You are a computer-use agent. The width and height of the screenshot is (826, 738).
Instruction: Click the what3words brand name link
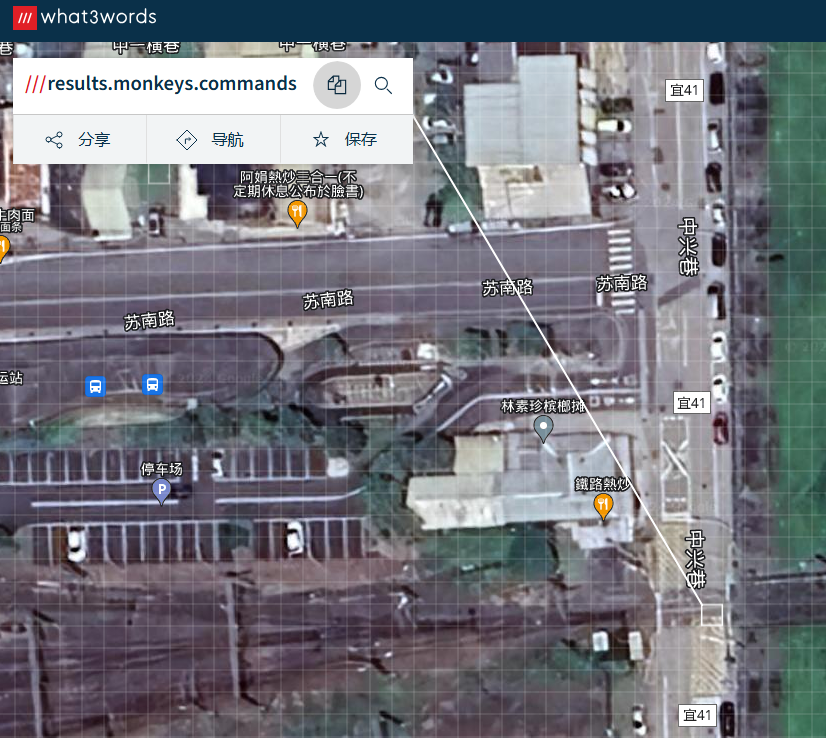tap(99, 17)
